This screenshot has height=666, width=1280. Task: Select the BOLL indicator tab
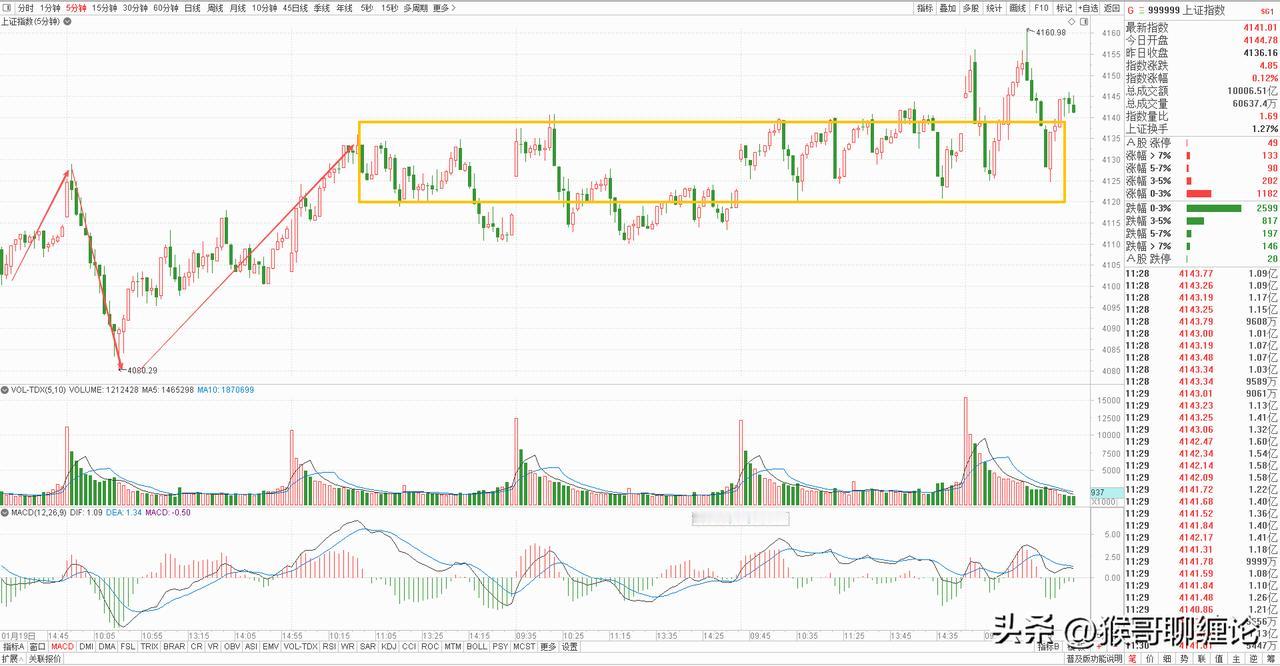(x=476, y=646)
